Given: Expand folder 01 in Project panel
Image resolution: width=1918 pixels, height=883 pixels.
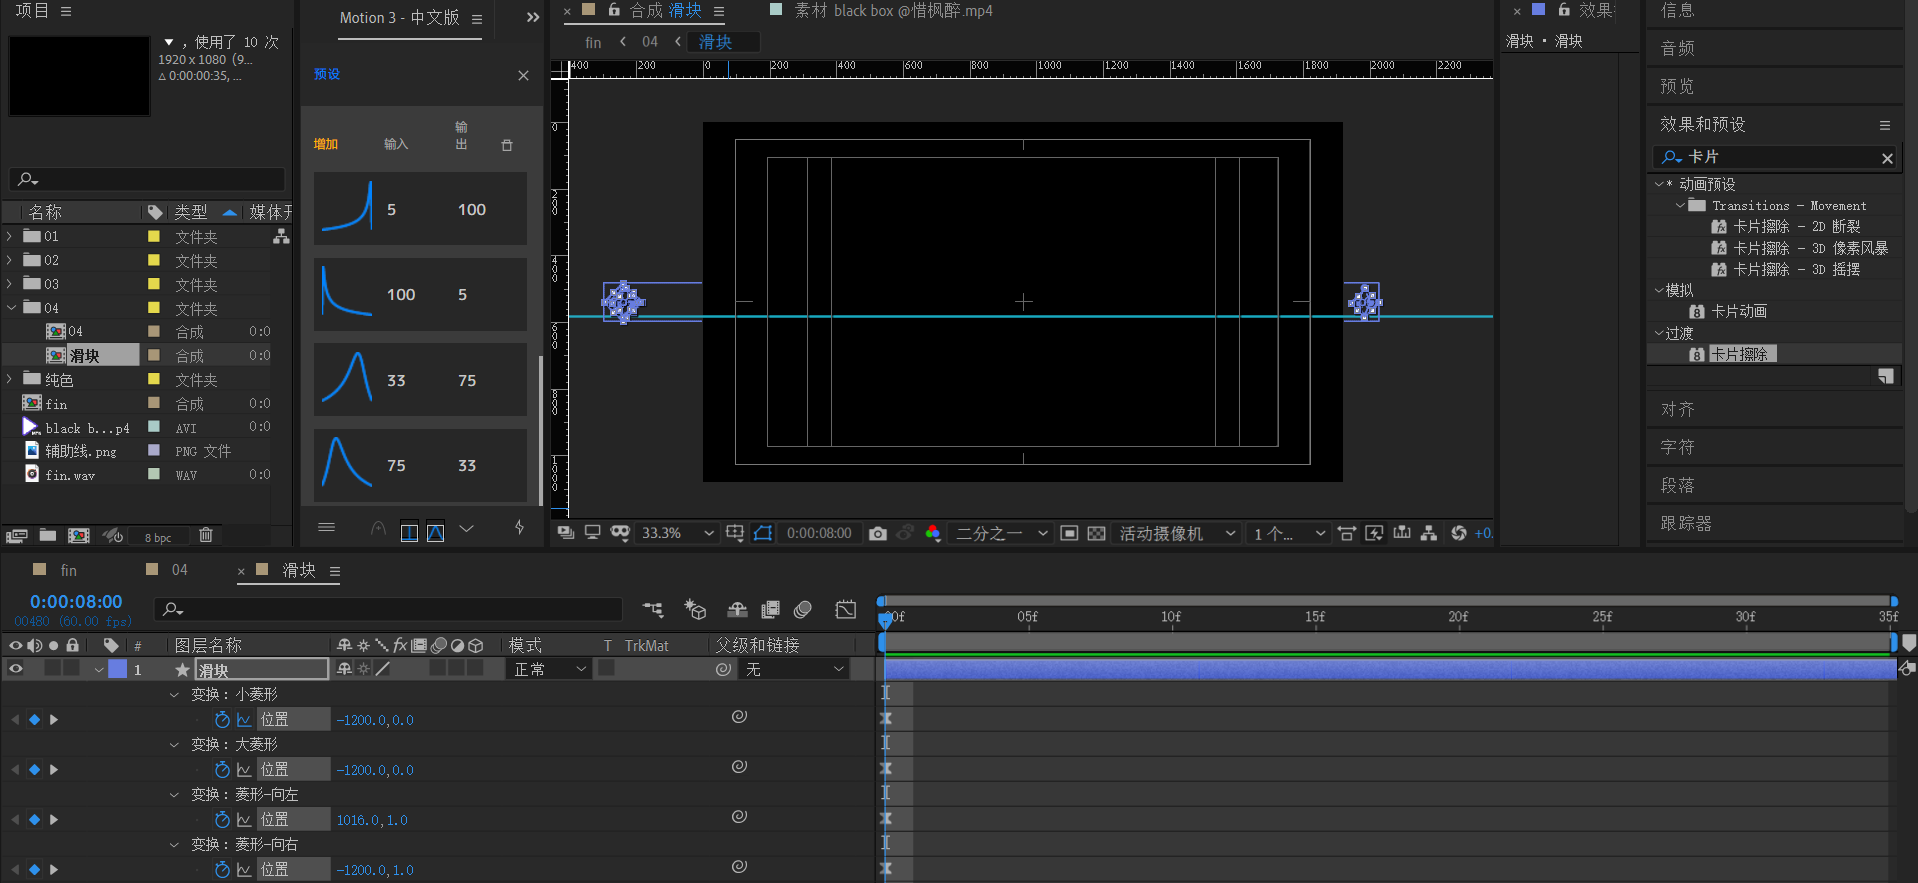Looking at the screenshot, I should pos(10,236).
